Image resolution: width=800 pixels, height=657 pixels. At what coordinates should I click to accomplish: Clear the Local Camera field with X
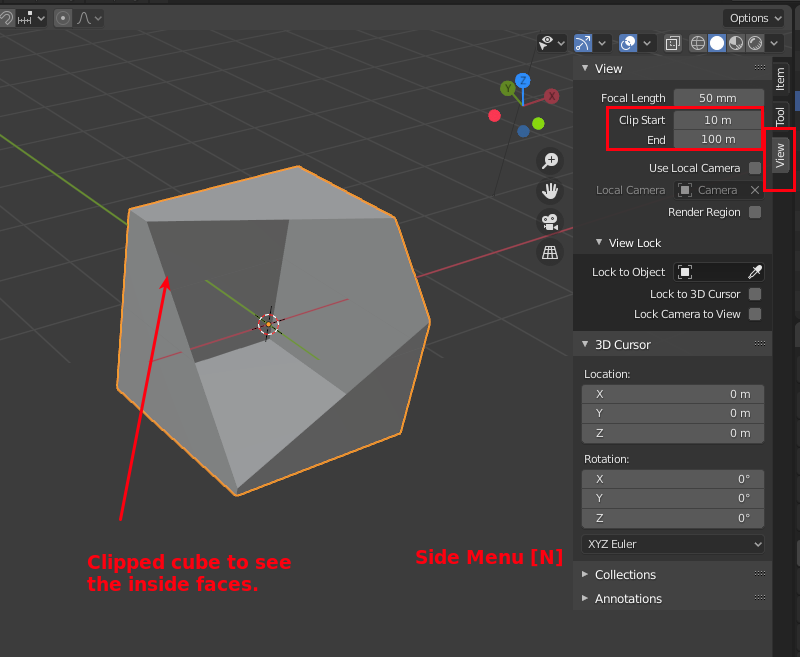point(755,190)
